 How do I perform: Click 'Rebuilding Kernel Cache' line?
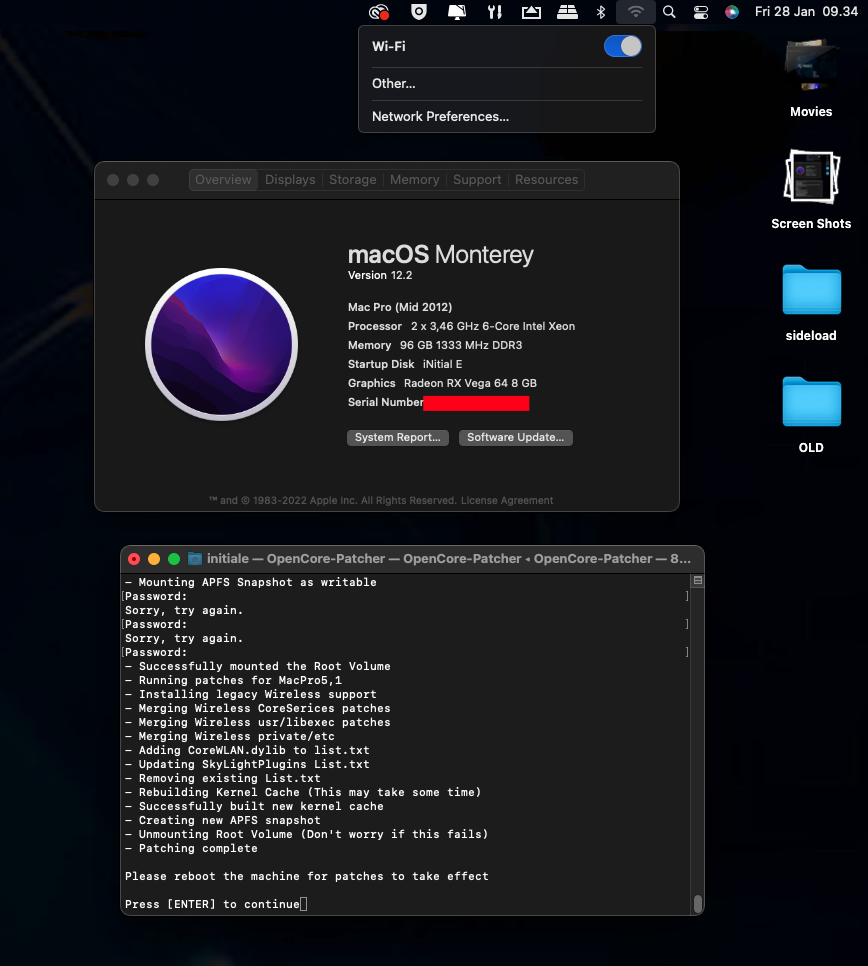(x=303, y=792)
